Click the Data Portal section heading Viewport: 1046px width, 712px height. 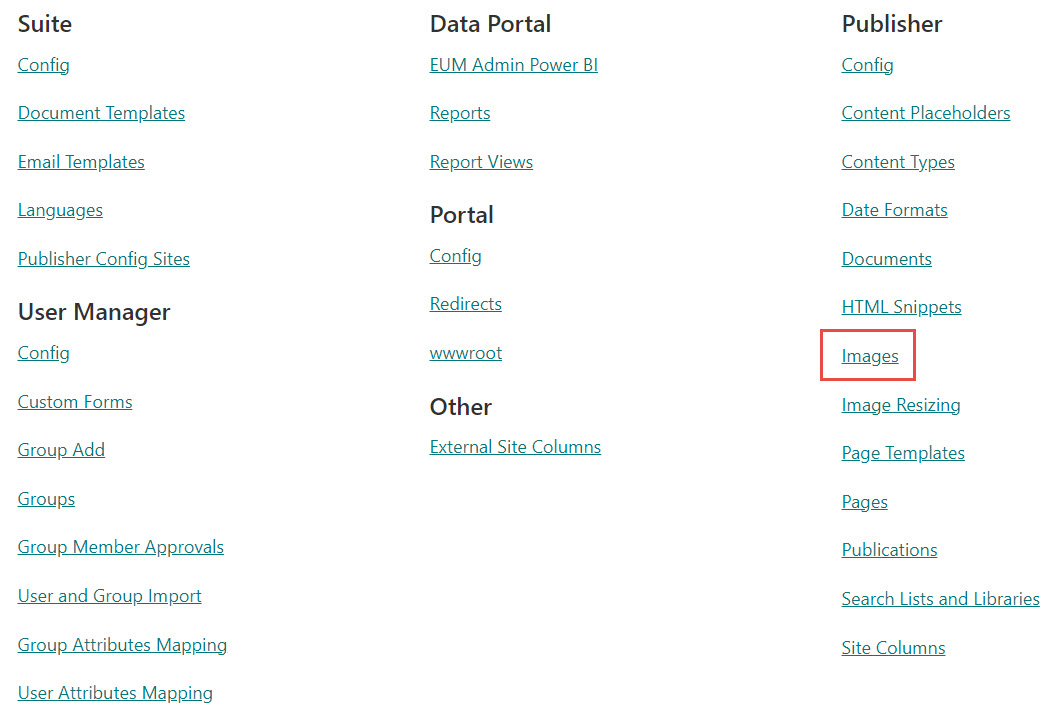coord(490,24)
